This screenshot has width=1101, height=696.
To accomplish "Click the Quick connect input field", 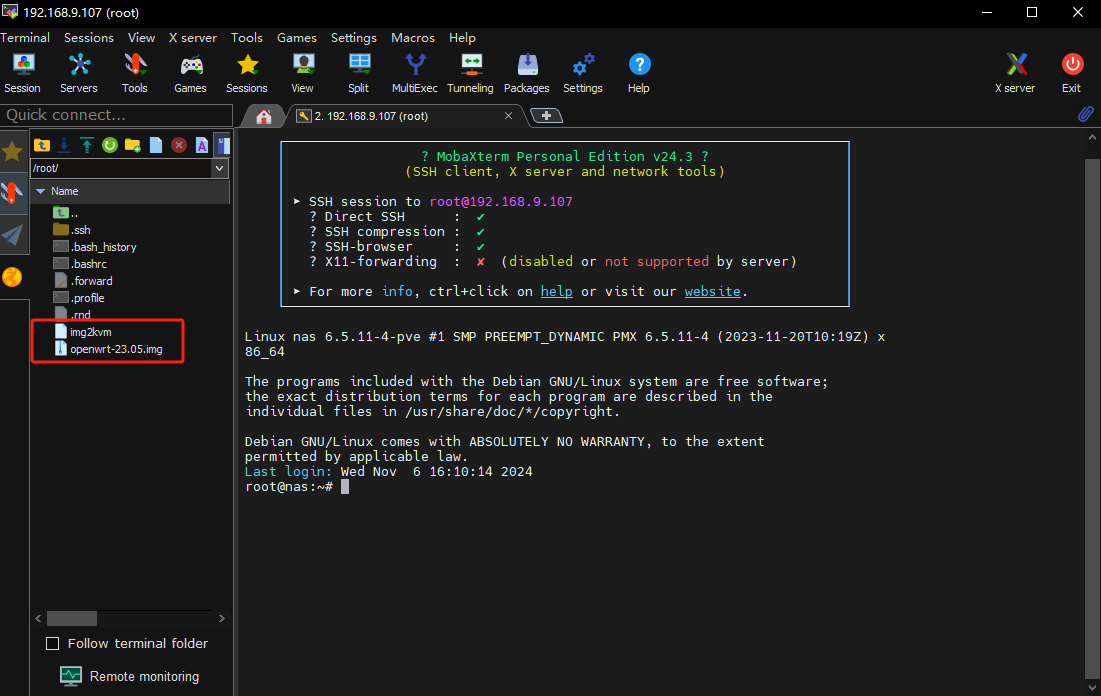I will tap(116, 114).
